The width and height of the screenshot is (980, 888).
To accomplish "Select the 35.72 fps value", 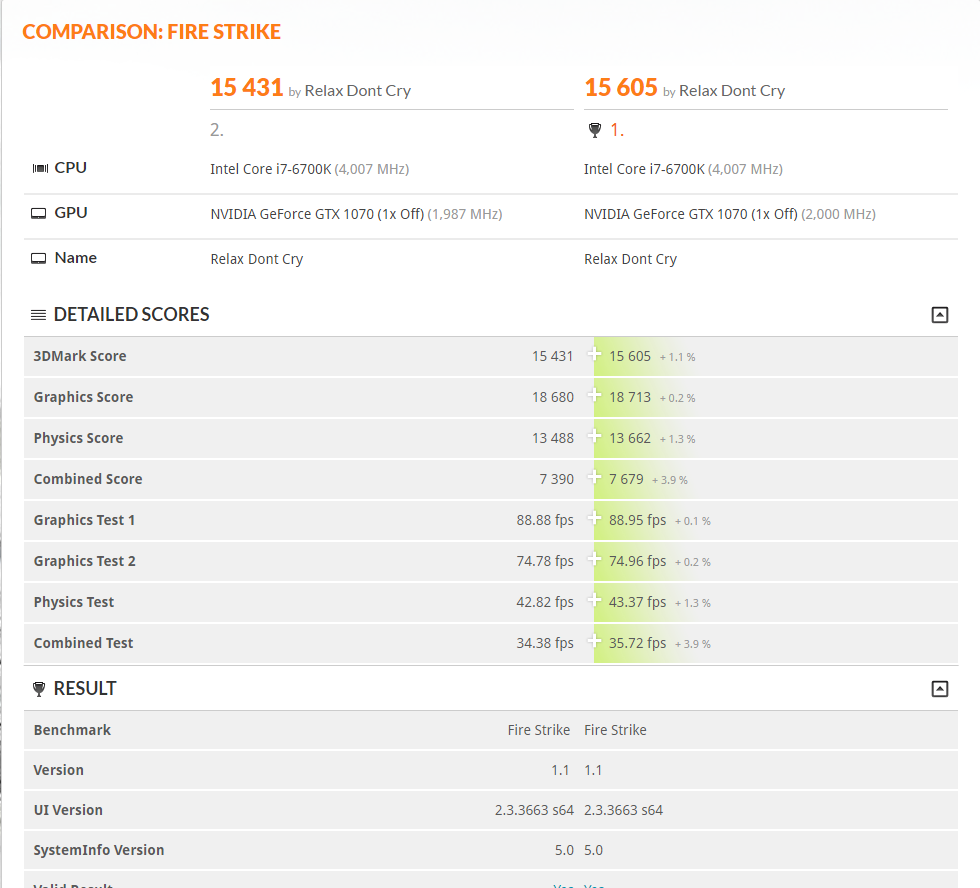I will (638, 643).
